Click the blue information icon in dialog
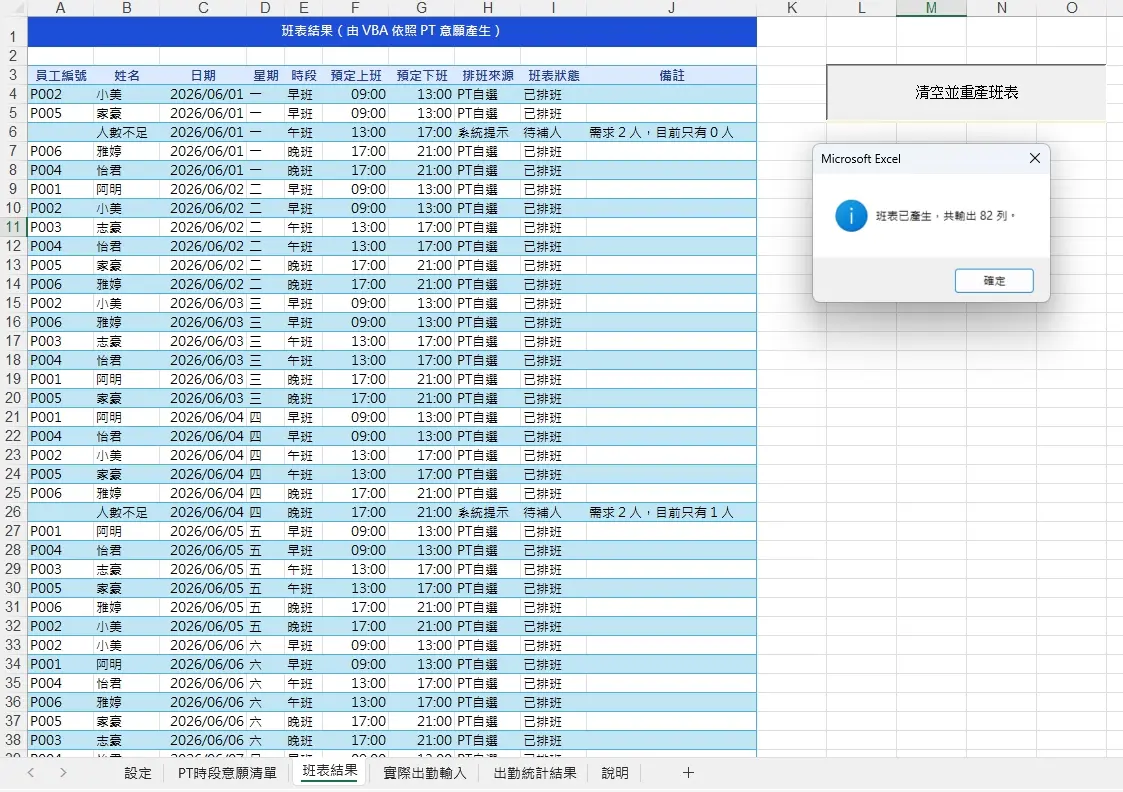Viewport: 1123px width, 792px height. coord(851,216)
